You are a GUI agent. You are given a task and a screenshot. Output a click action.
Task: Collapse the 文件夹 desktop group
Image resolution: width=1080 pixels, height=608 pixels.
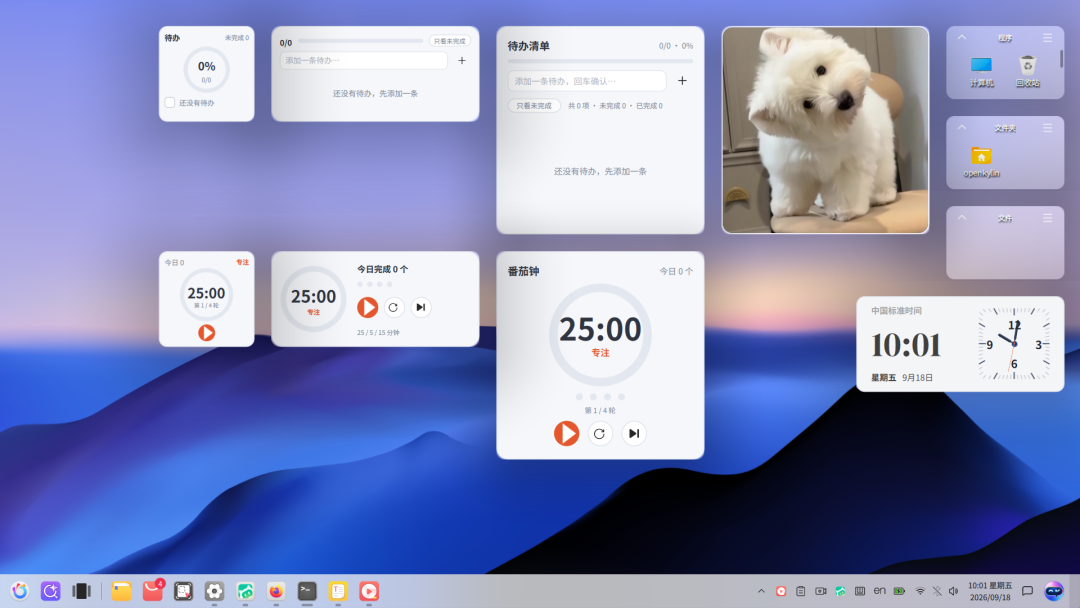[x=962, y=127]
